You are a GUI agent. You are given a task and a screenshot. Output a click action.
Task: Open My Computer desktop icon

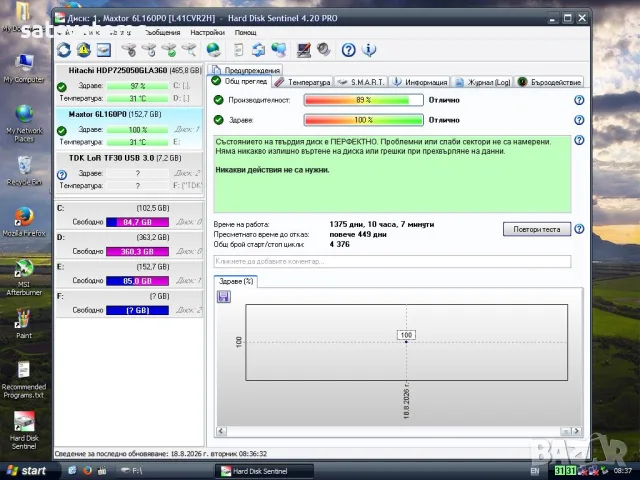click(x=24, y=68)
